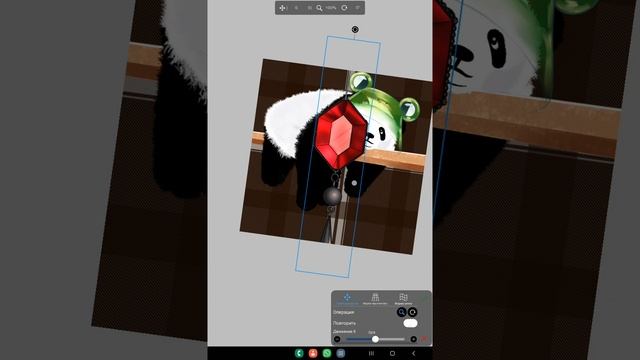Choose the zoom operation magnifier button
Screen dimensions: 640x360
pyautogui.click(x=402, y=312)
